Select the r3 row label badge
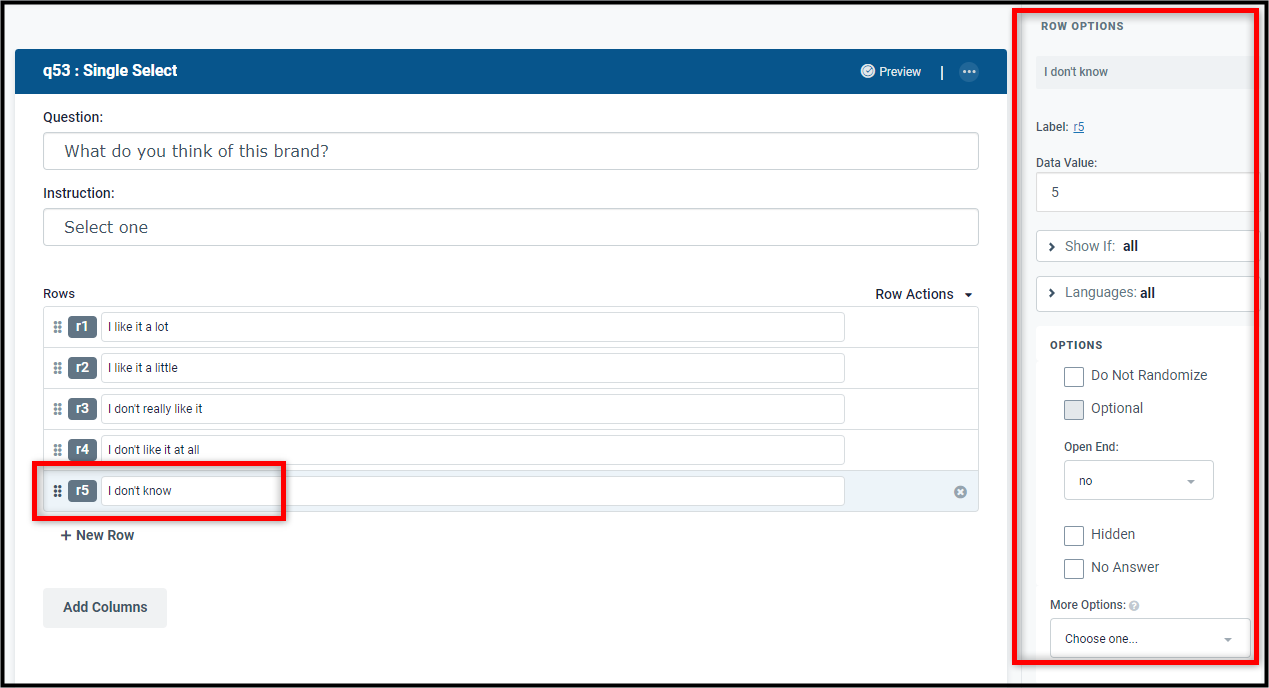Screen dimensions: 1269x688 point(82,409)
